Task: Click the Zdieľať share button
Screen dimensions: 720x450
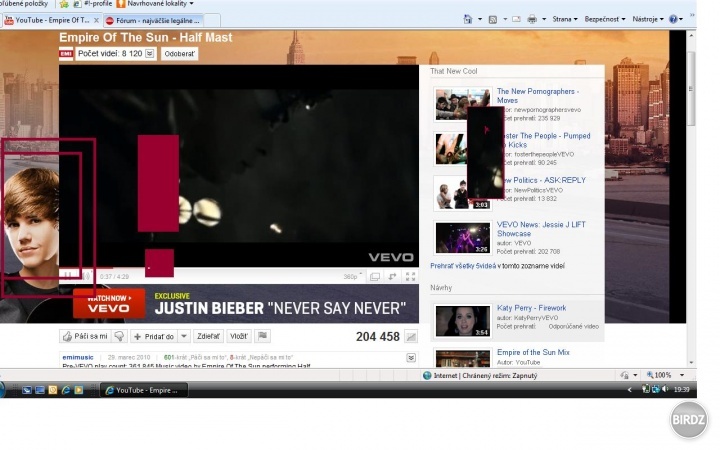Action: coord(208,337)
